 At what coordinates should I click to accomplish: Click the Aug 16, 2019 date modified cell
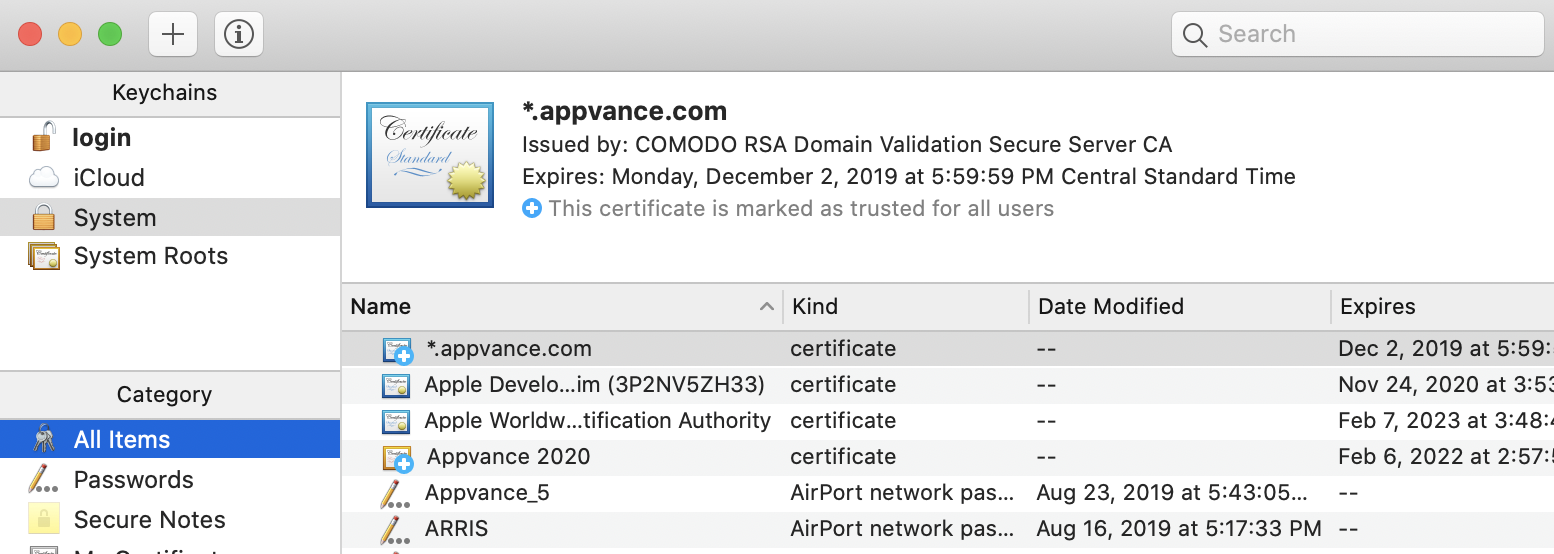pos(1179,529)
